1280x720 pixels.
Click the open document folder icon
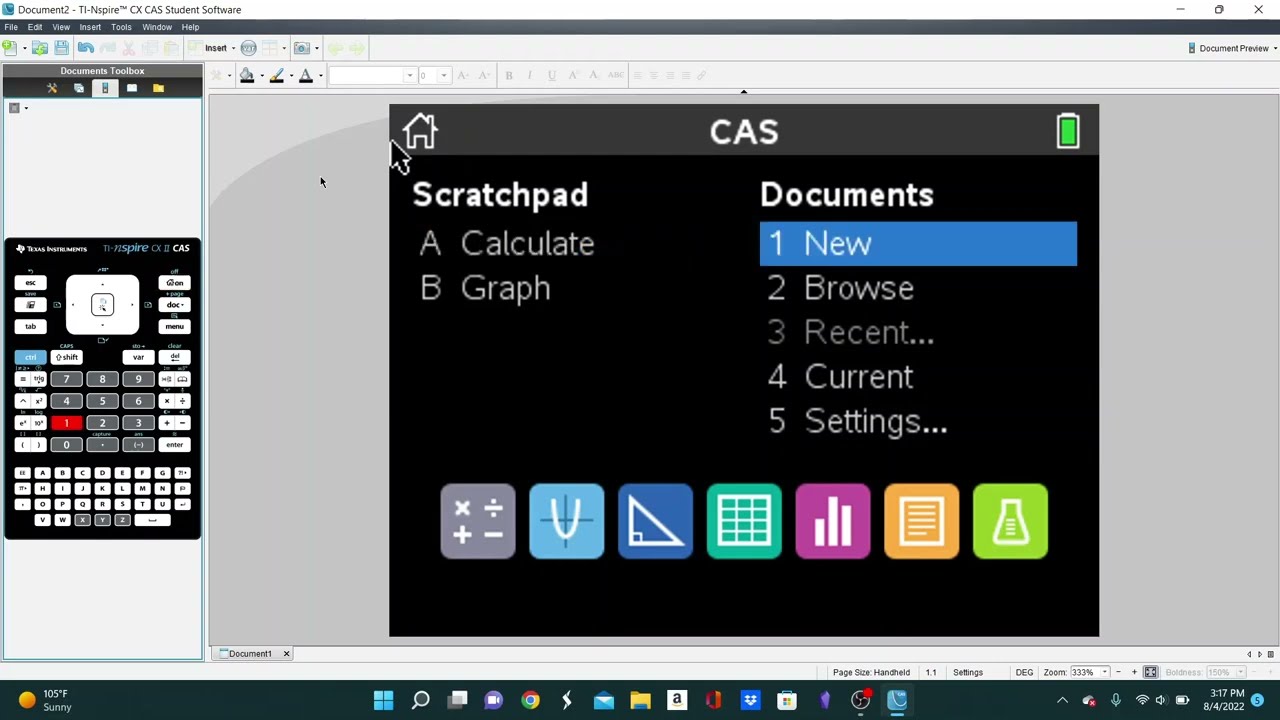click(x=40, y=48)
